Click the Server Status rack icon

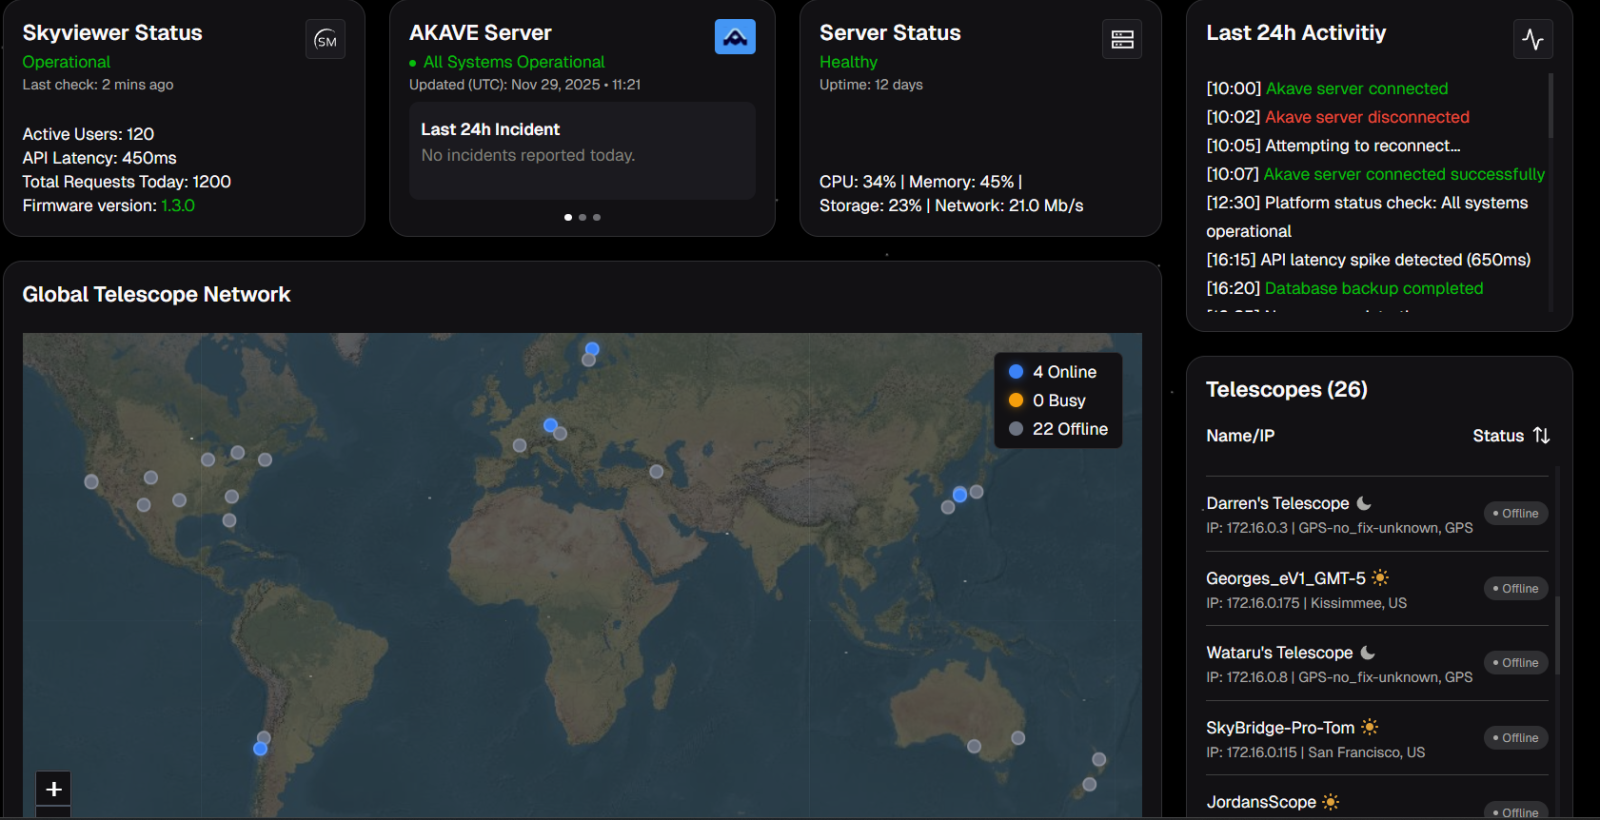pos(1122,40)
